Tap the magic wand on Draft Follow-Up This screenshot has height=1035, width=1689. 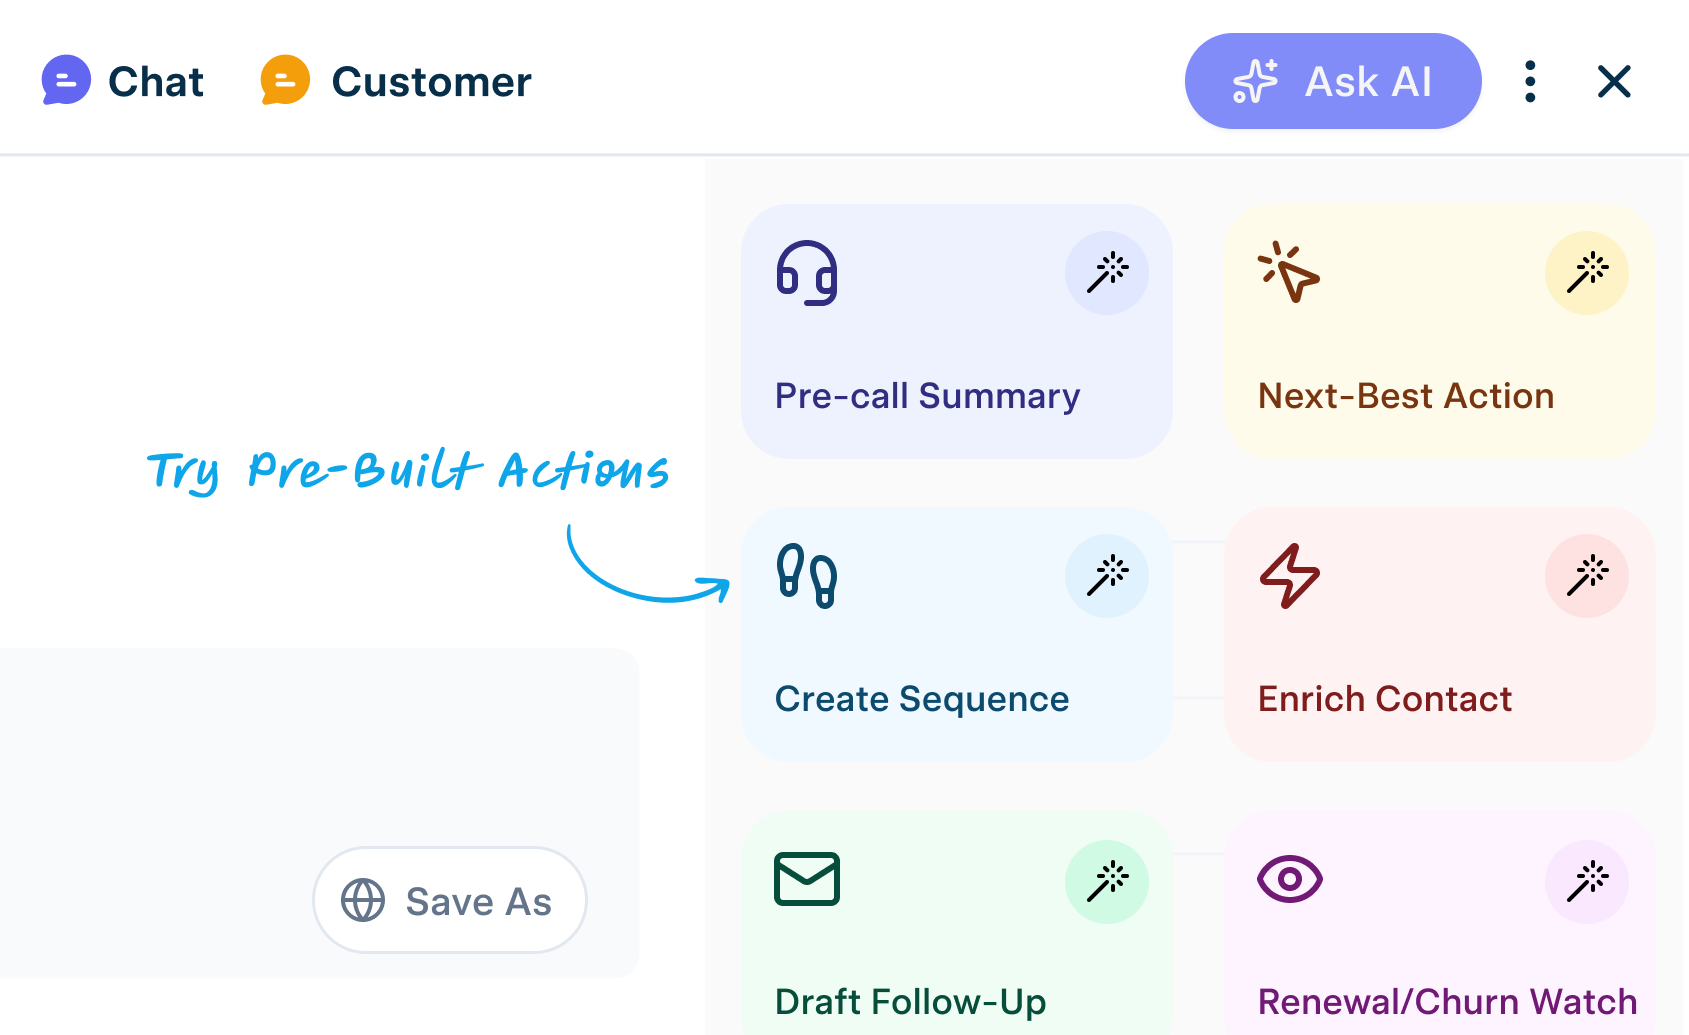coord(1107,881)
